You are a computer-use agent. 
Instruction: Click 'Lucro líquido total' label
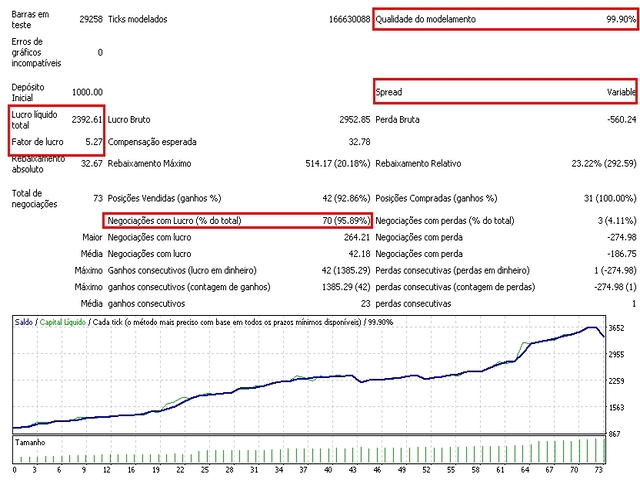pos(34,120)
